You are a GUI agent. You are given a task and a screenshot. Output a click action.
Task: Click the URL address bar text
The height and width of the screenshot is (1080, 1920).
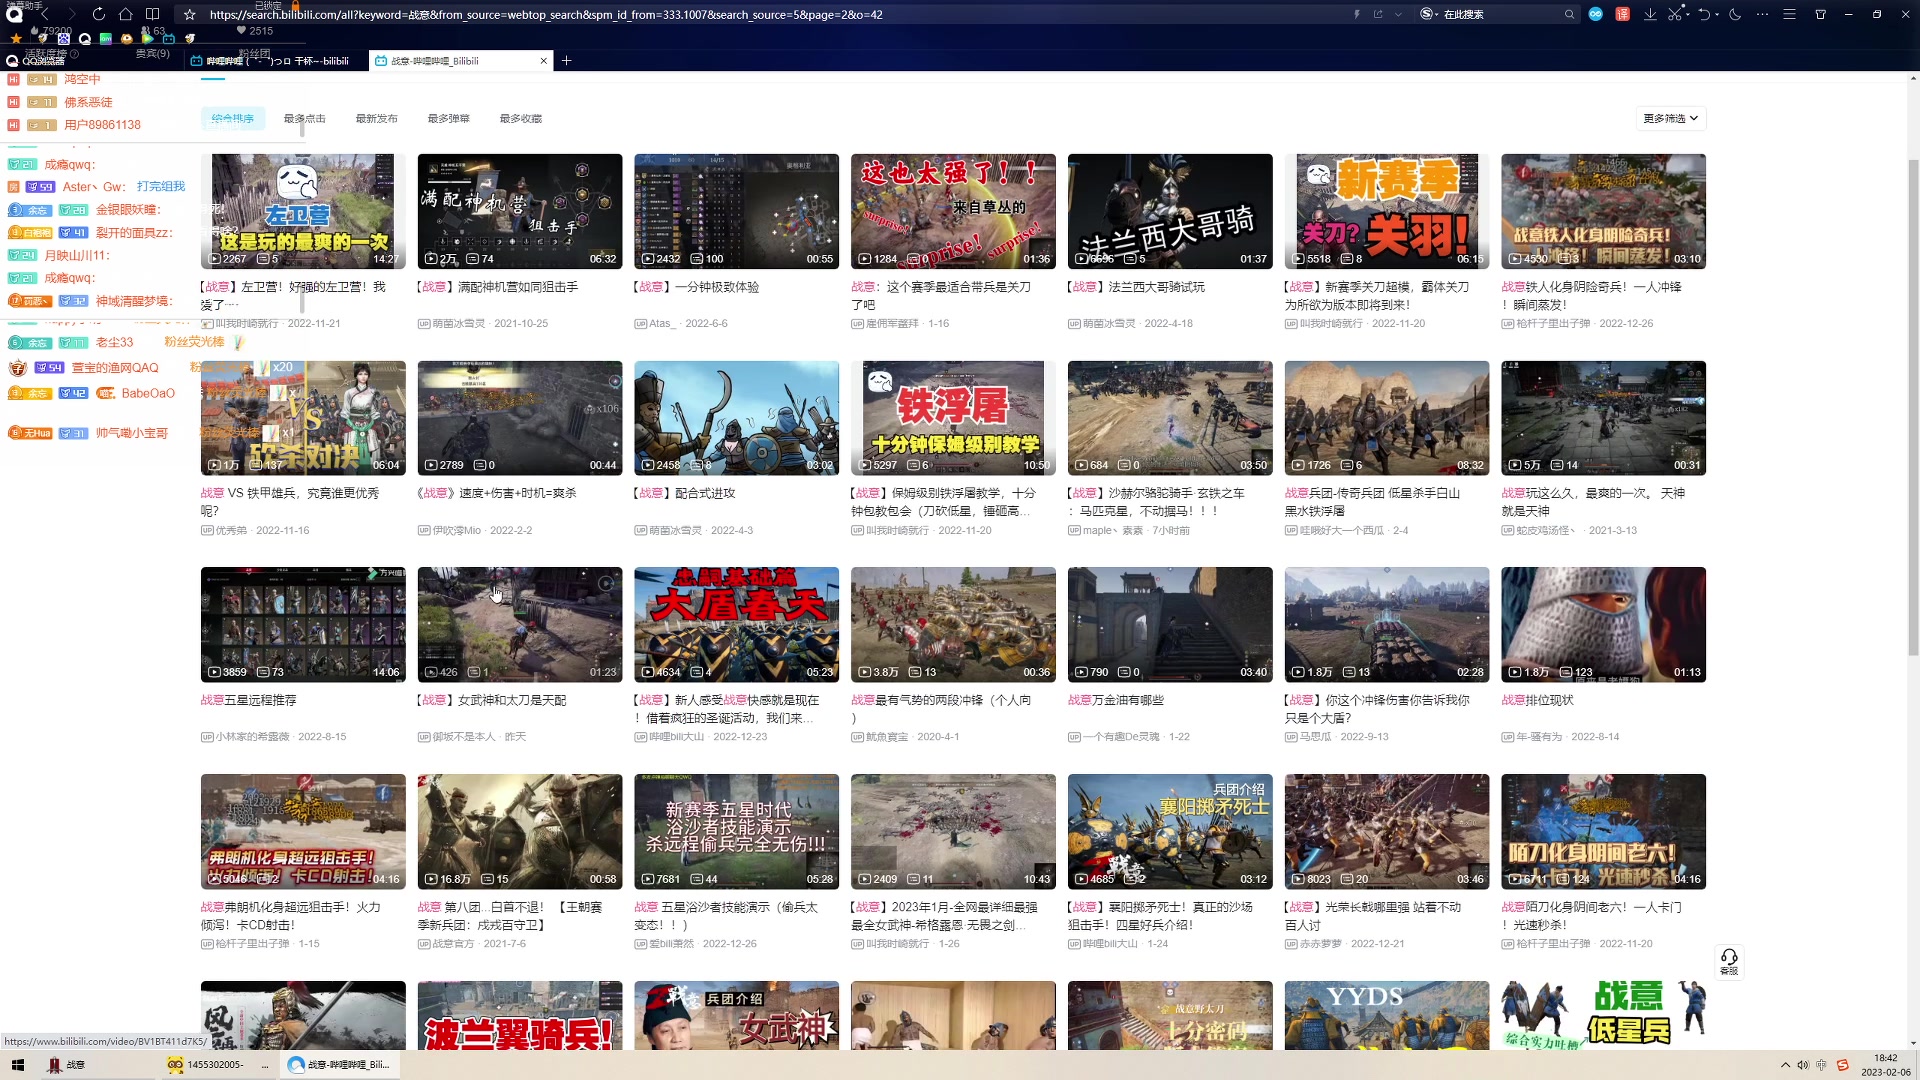[x=545, y=14]
